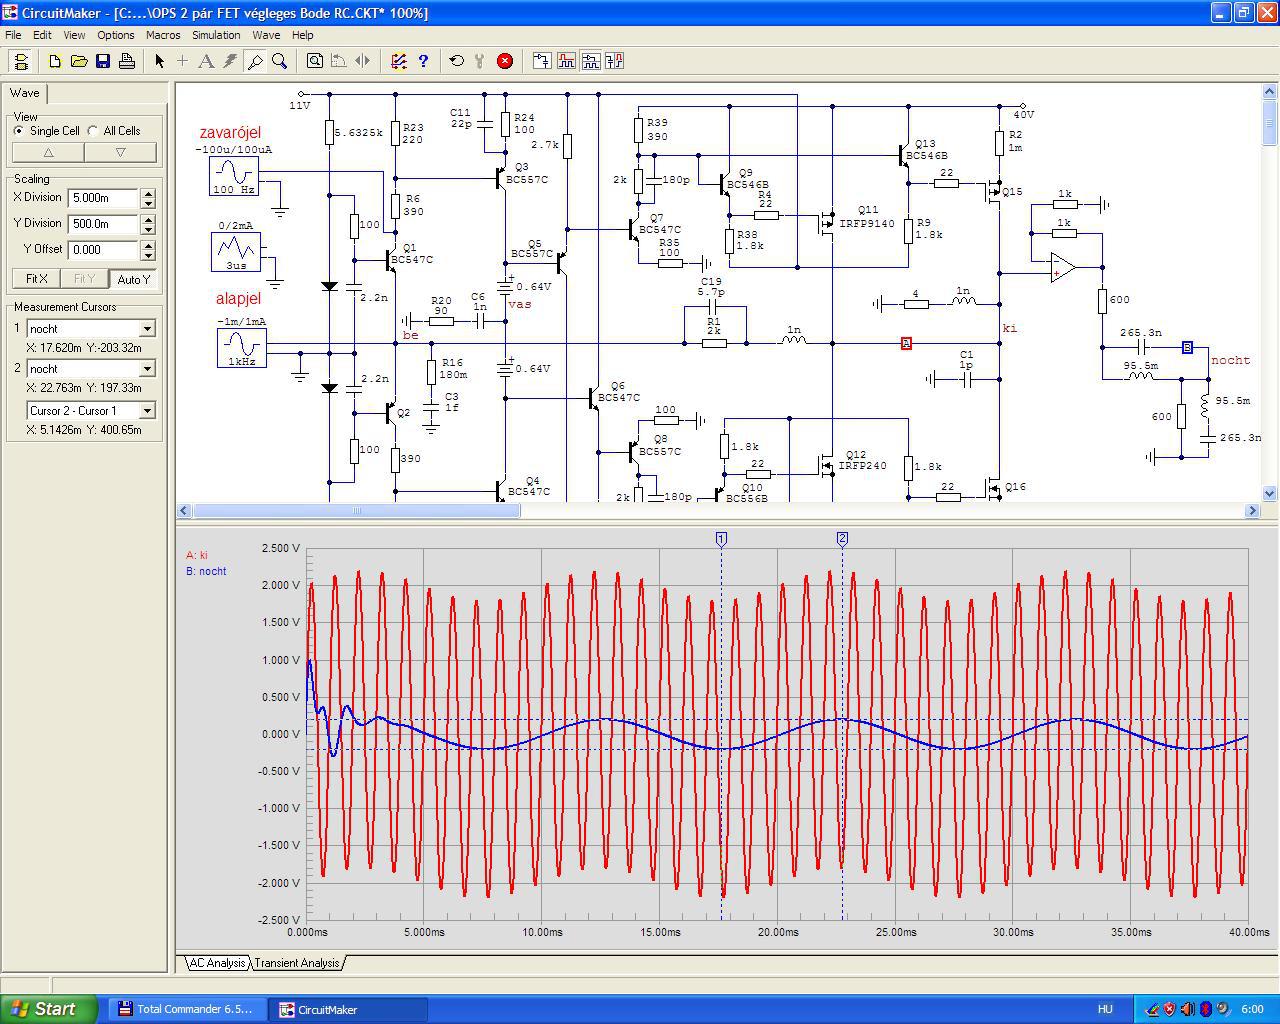Click the Rotate 90 toolbar icon

(339, 61)
